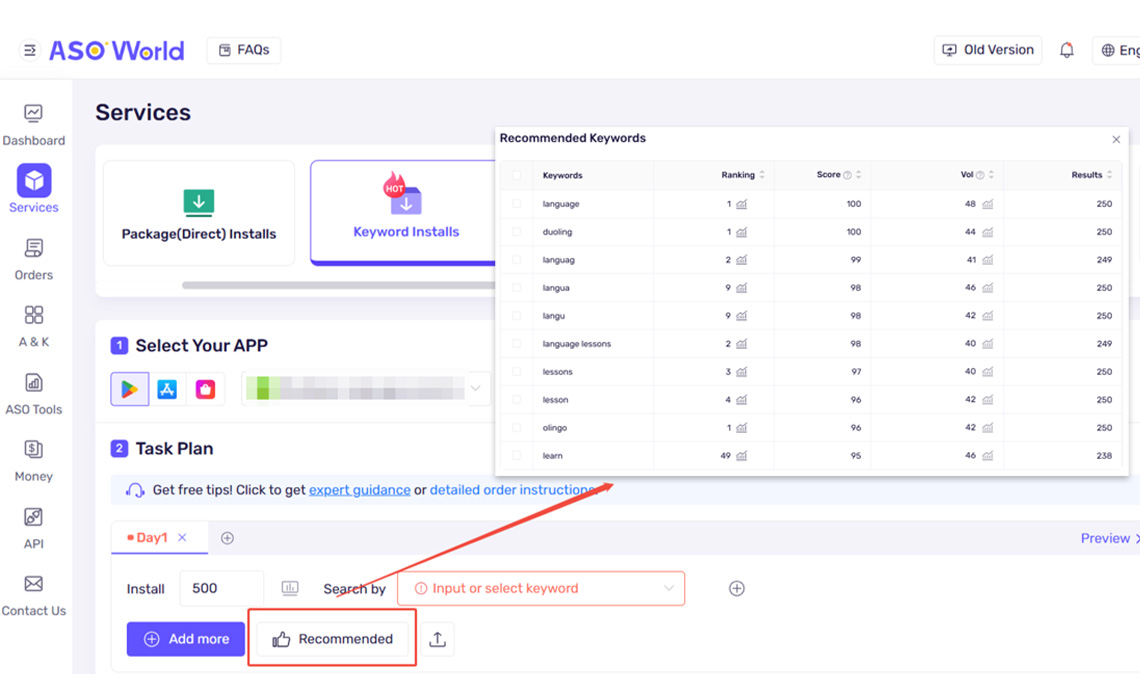Viewport: 1140px width, 700px height.
Task: Open Services in sidebar
Action: [x=33, y=189]
